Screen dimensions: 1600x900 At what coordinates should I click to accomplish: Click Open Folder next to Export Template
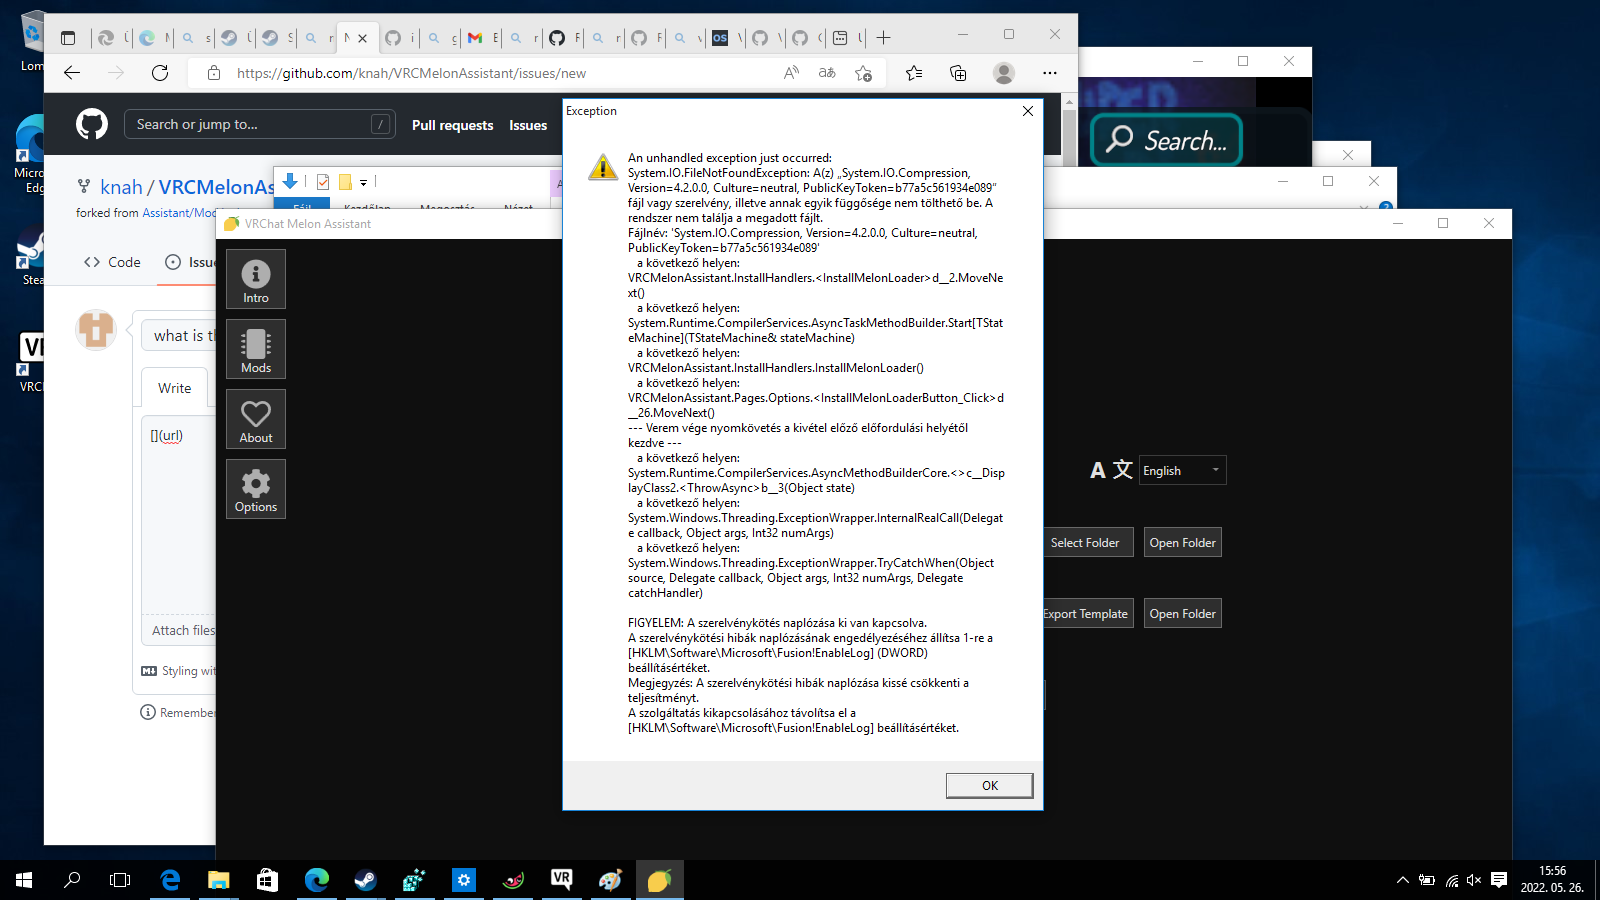(1182, 614)
